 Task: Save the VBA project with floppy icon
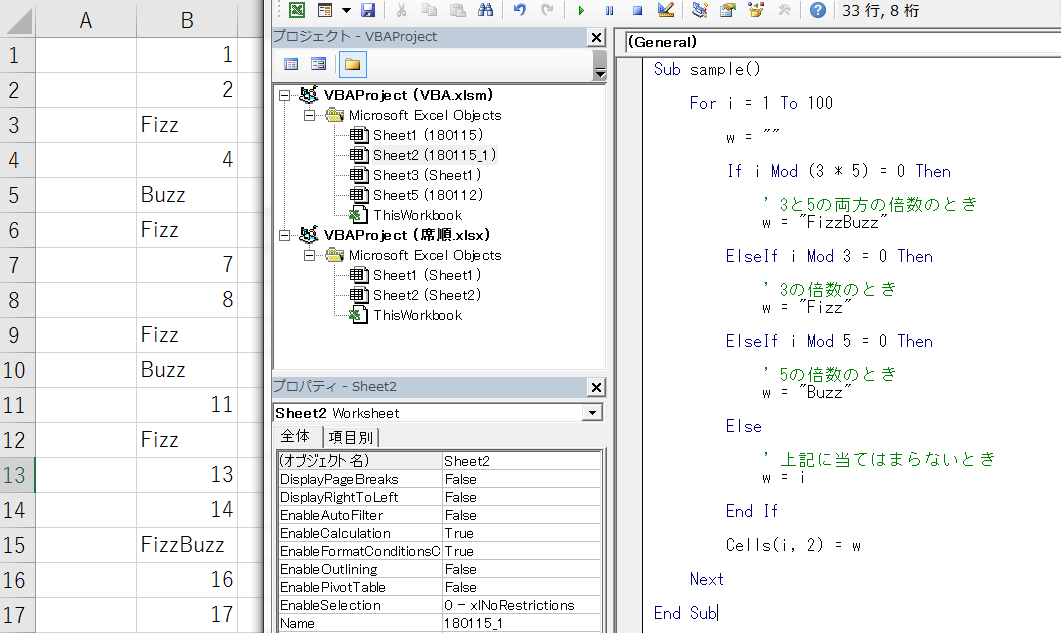(368, 10)
